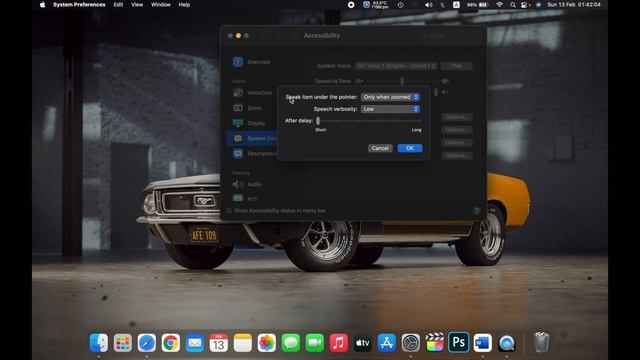Launch Safari from the Dock

[x=147, y=343]
